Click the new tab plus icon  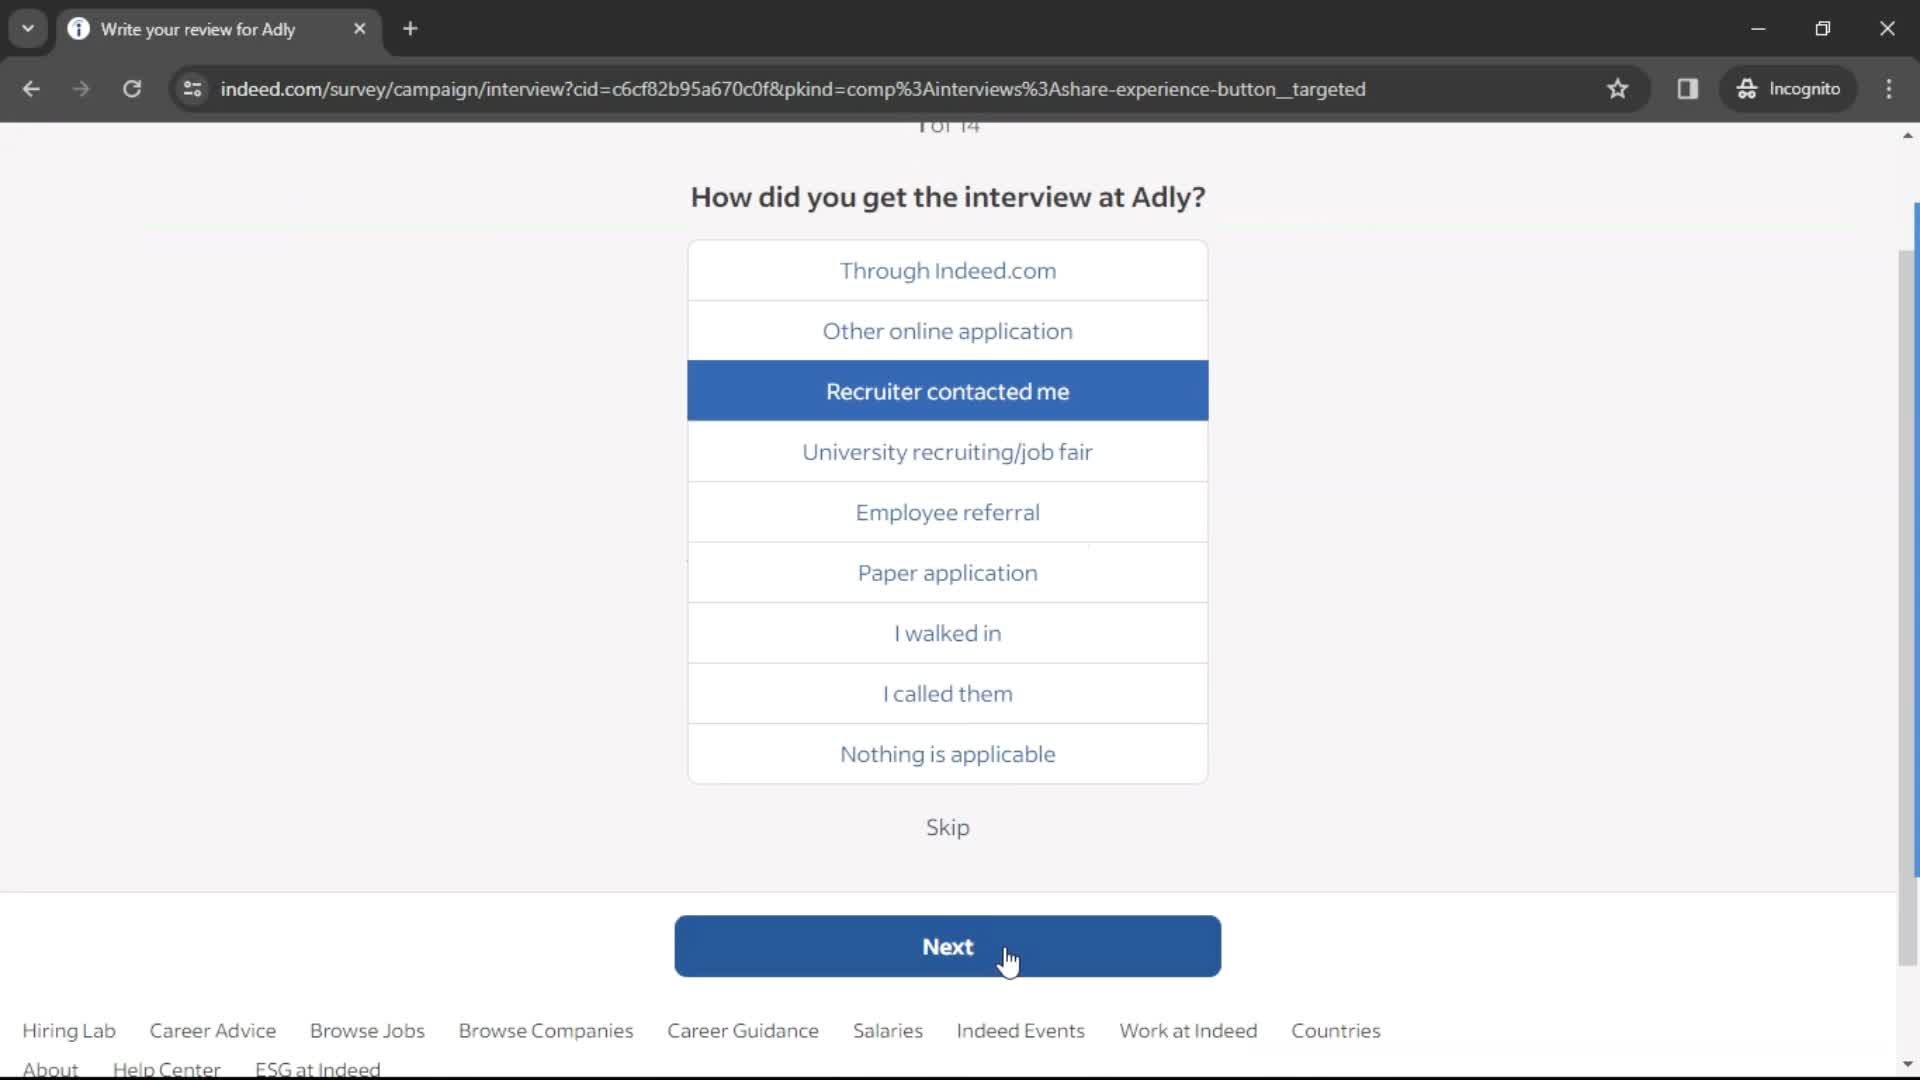410,29
